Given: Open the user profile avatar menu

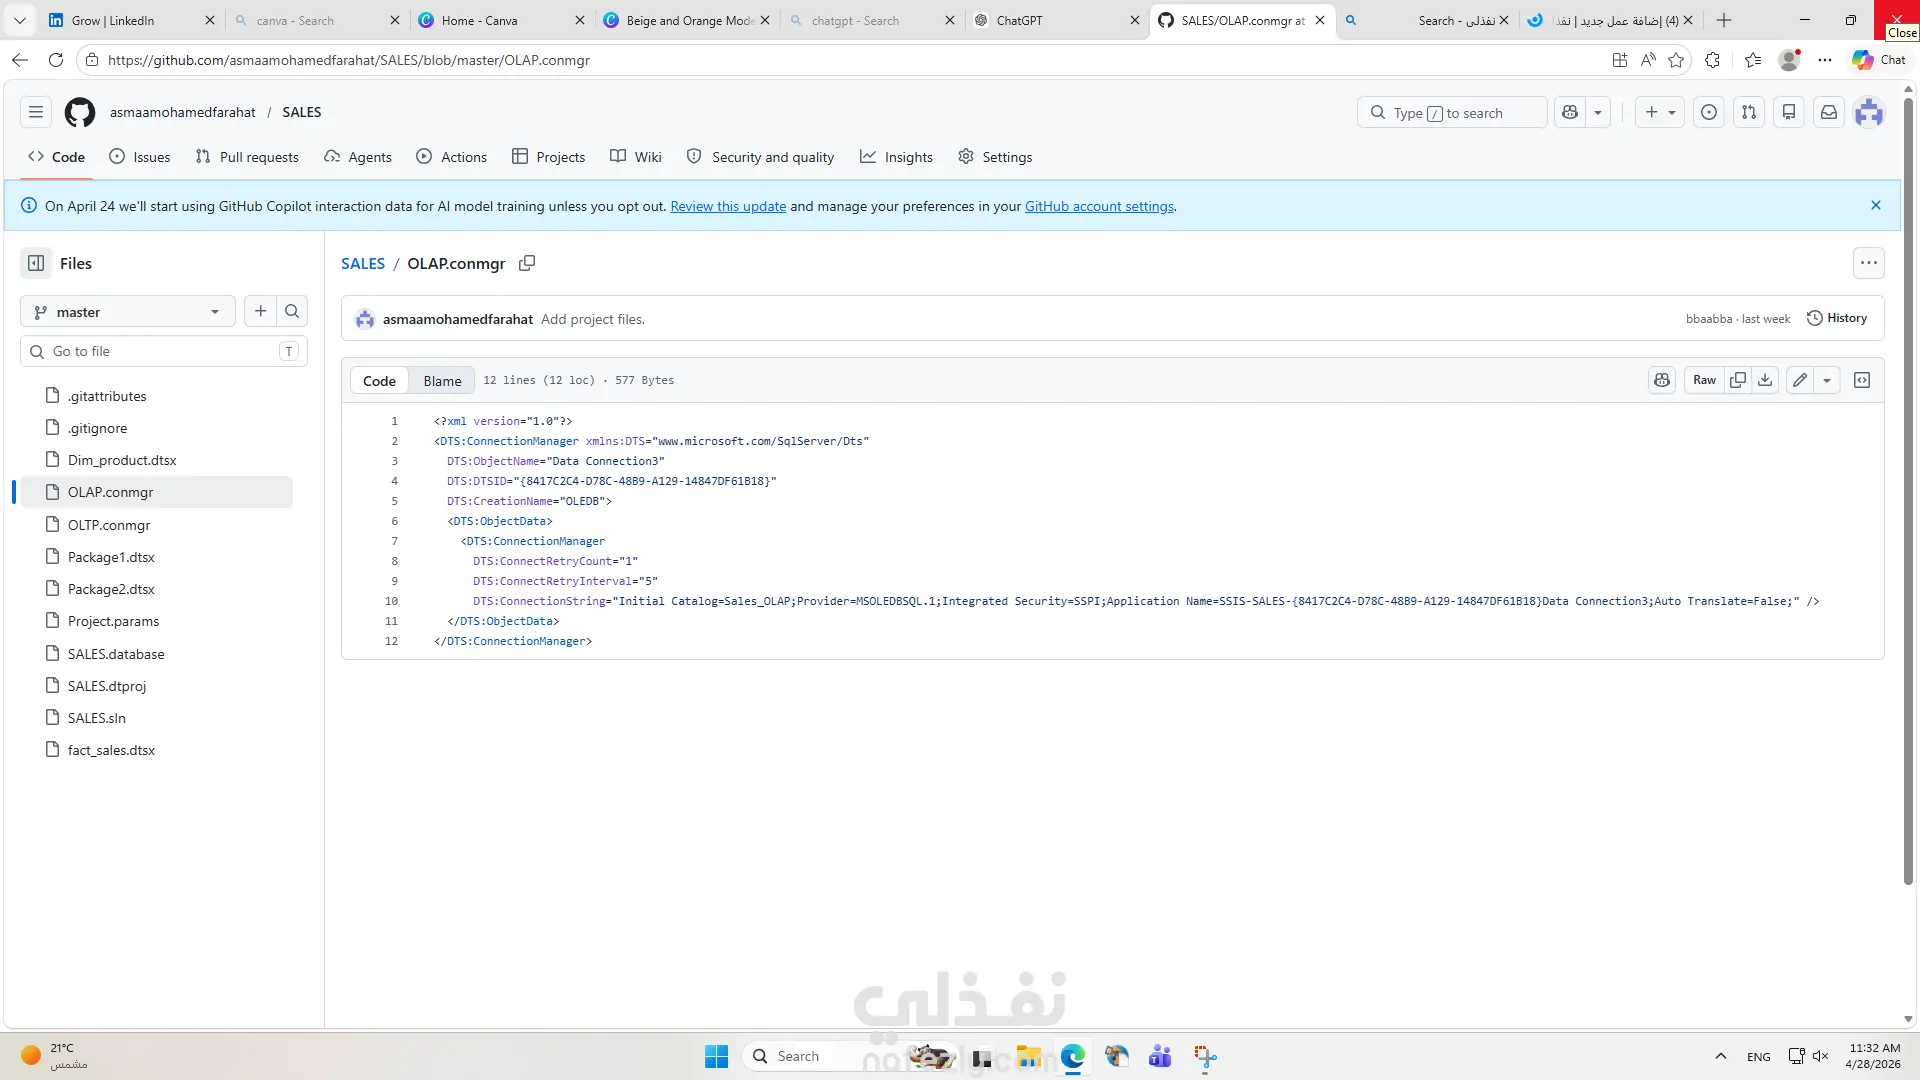Looking at the screenshot, I should [x=1869, y=112].
